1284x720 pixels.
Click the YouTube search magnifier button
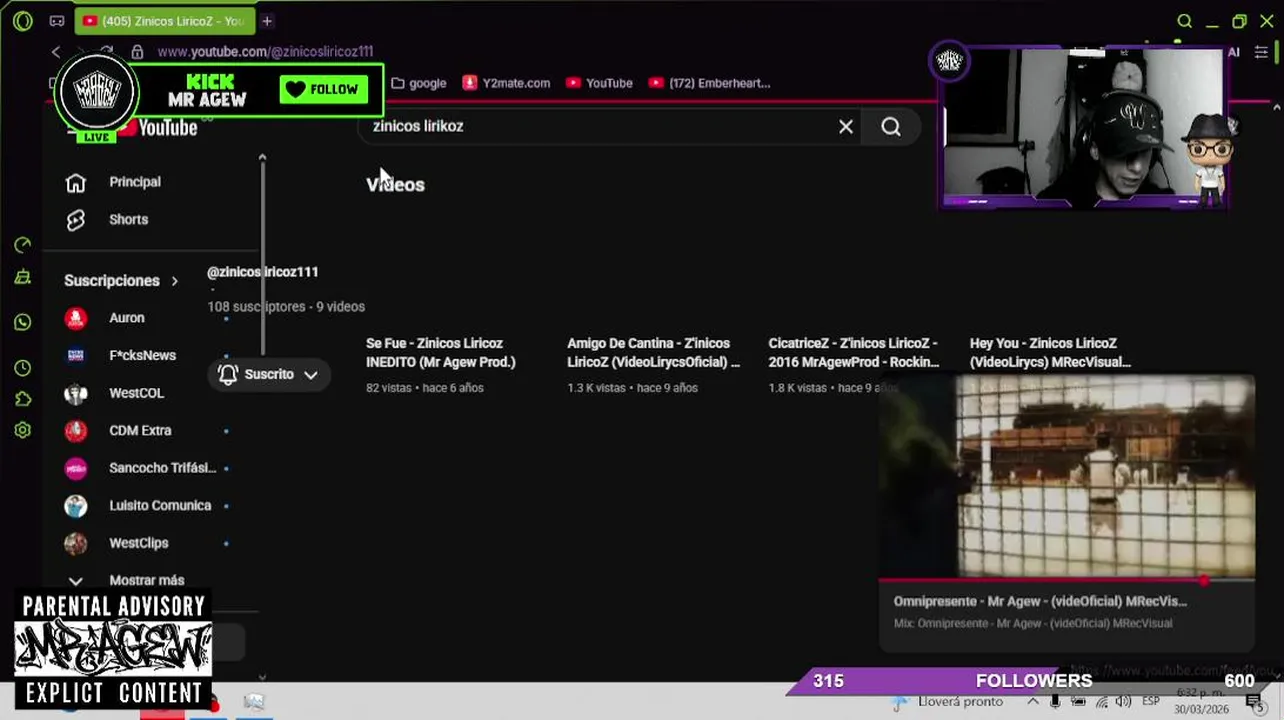[x=891, y=127]
